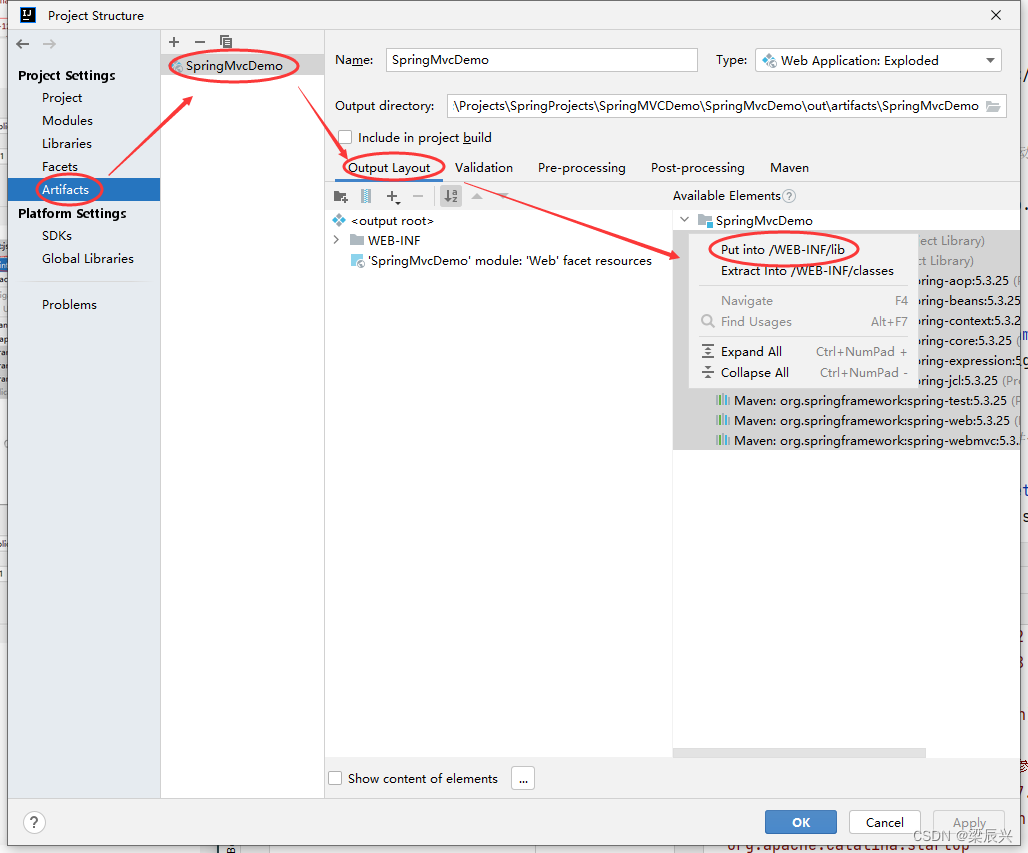Open SDKs under Platform Settings
Image resolution: width=1028 pixels, height=853 pixels.
(x=57, y=235)
